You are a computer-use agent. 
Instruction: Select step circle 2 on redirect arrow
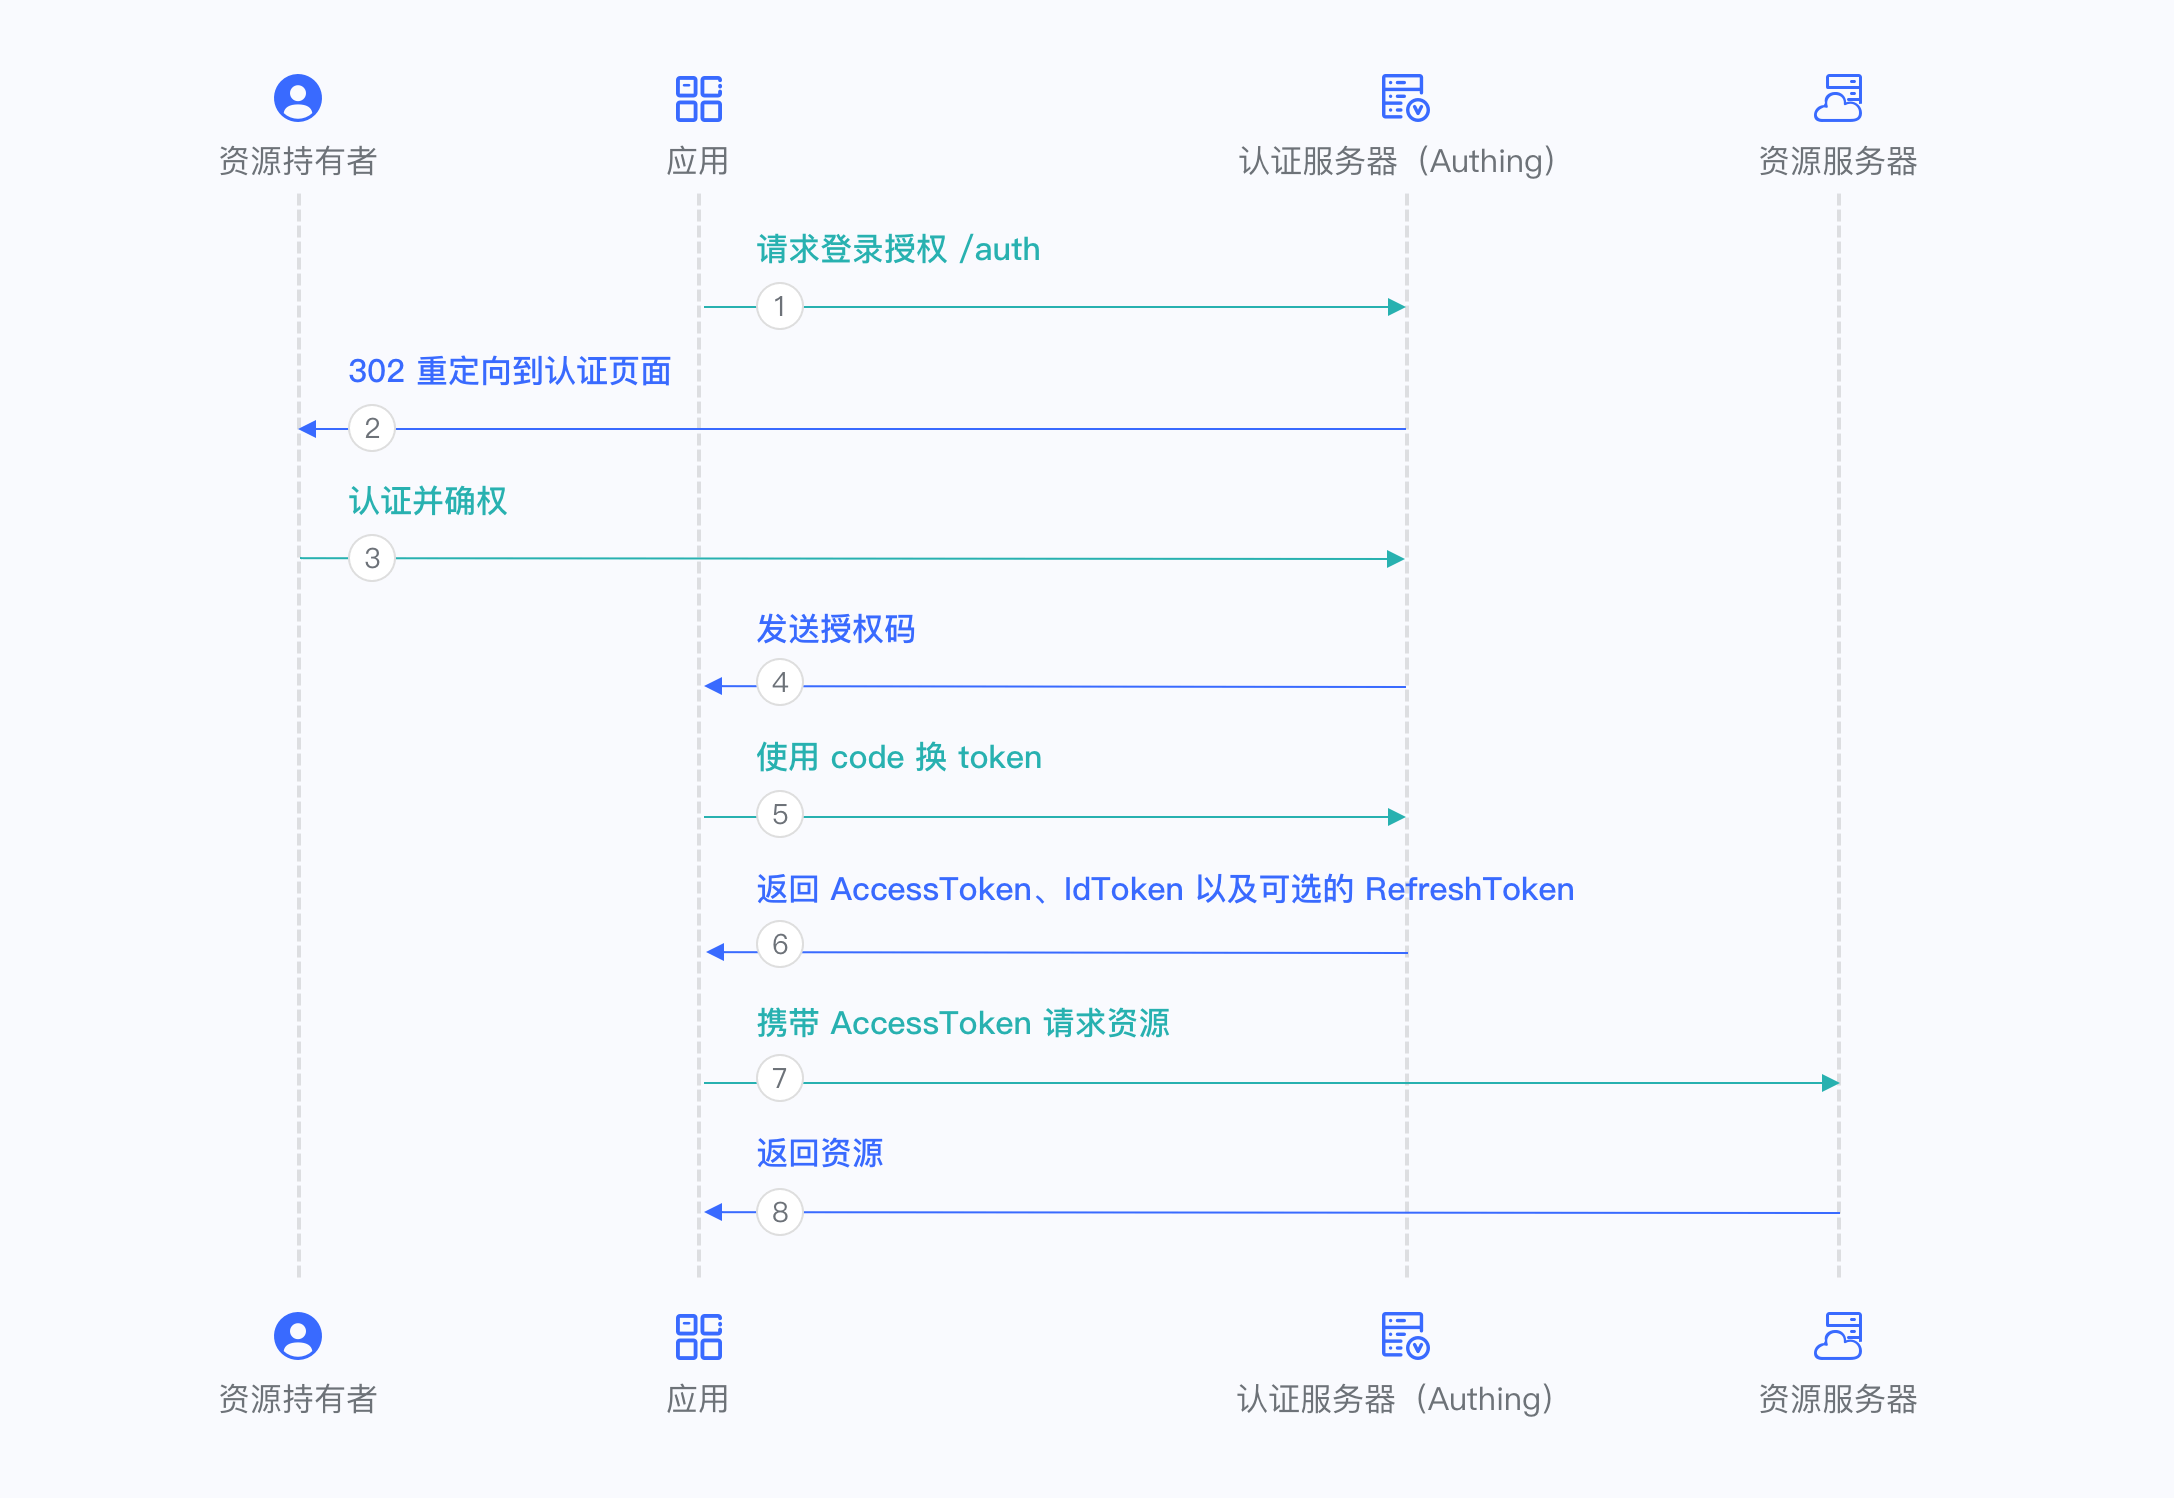tap(372, 428)
